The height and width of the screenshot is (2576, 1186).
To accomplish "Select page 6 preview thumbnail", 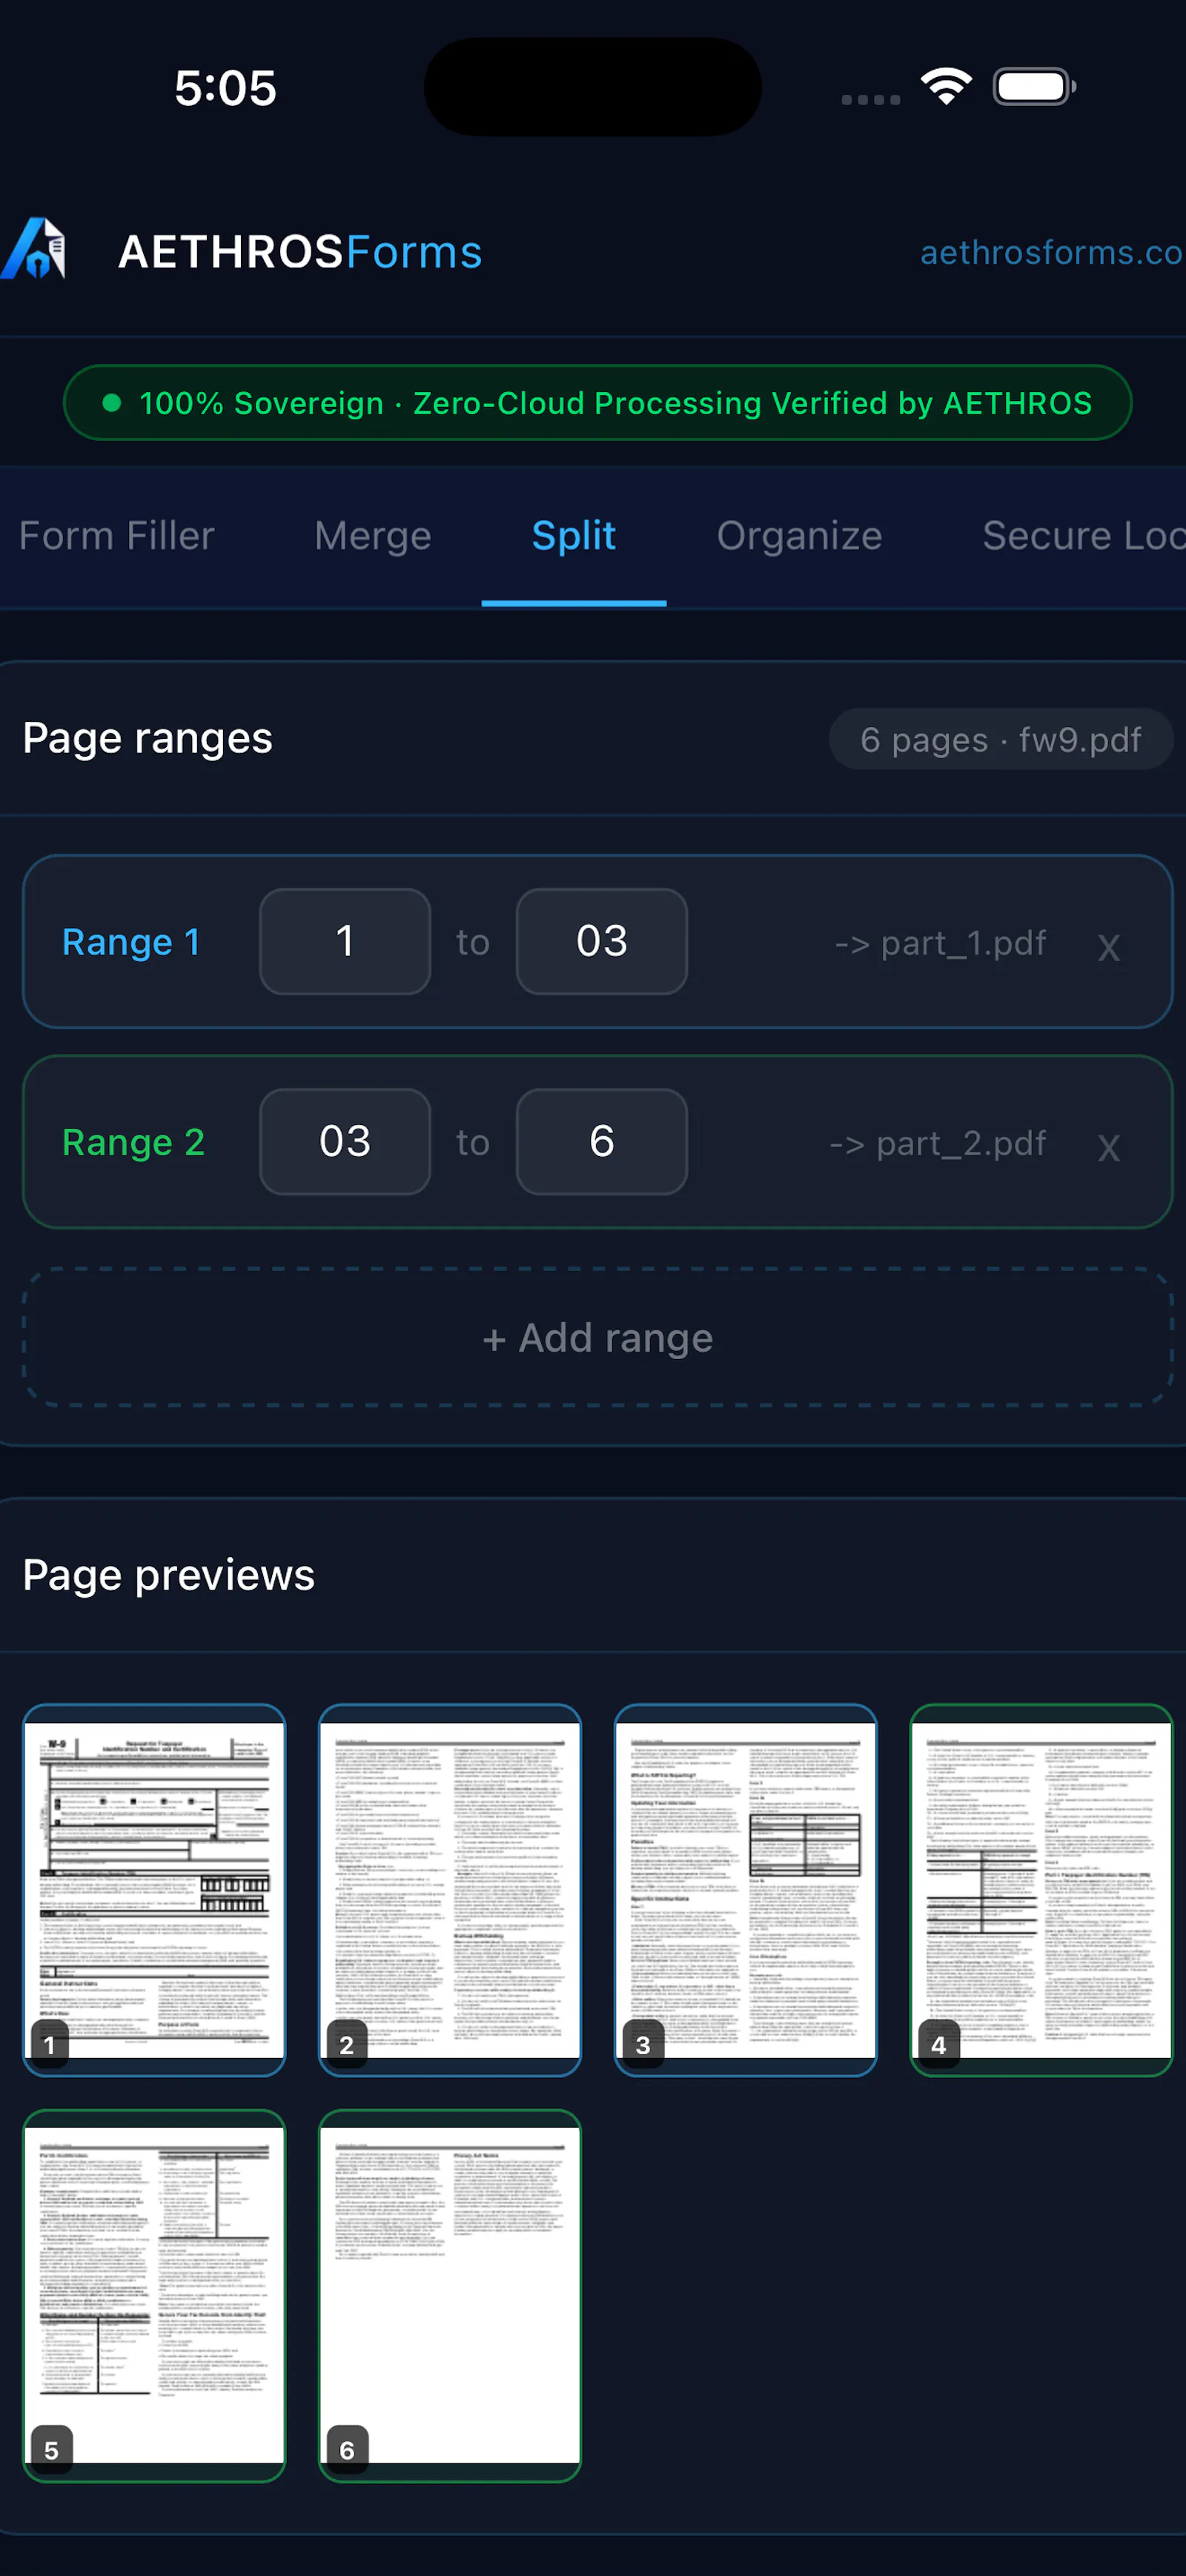I will (450, 2295).
